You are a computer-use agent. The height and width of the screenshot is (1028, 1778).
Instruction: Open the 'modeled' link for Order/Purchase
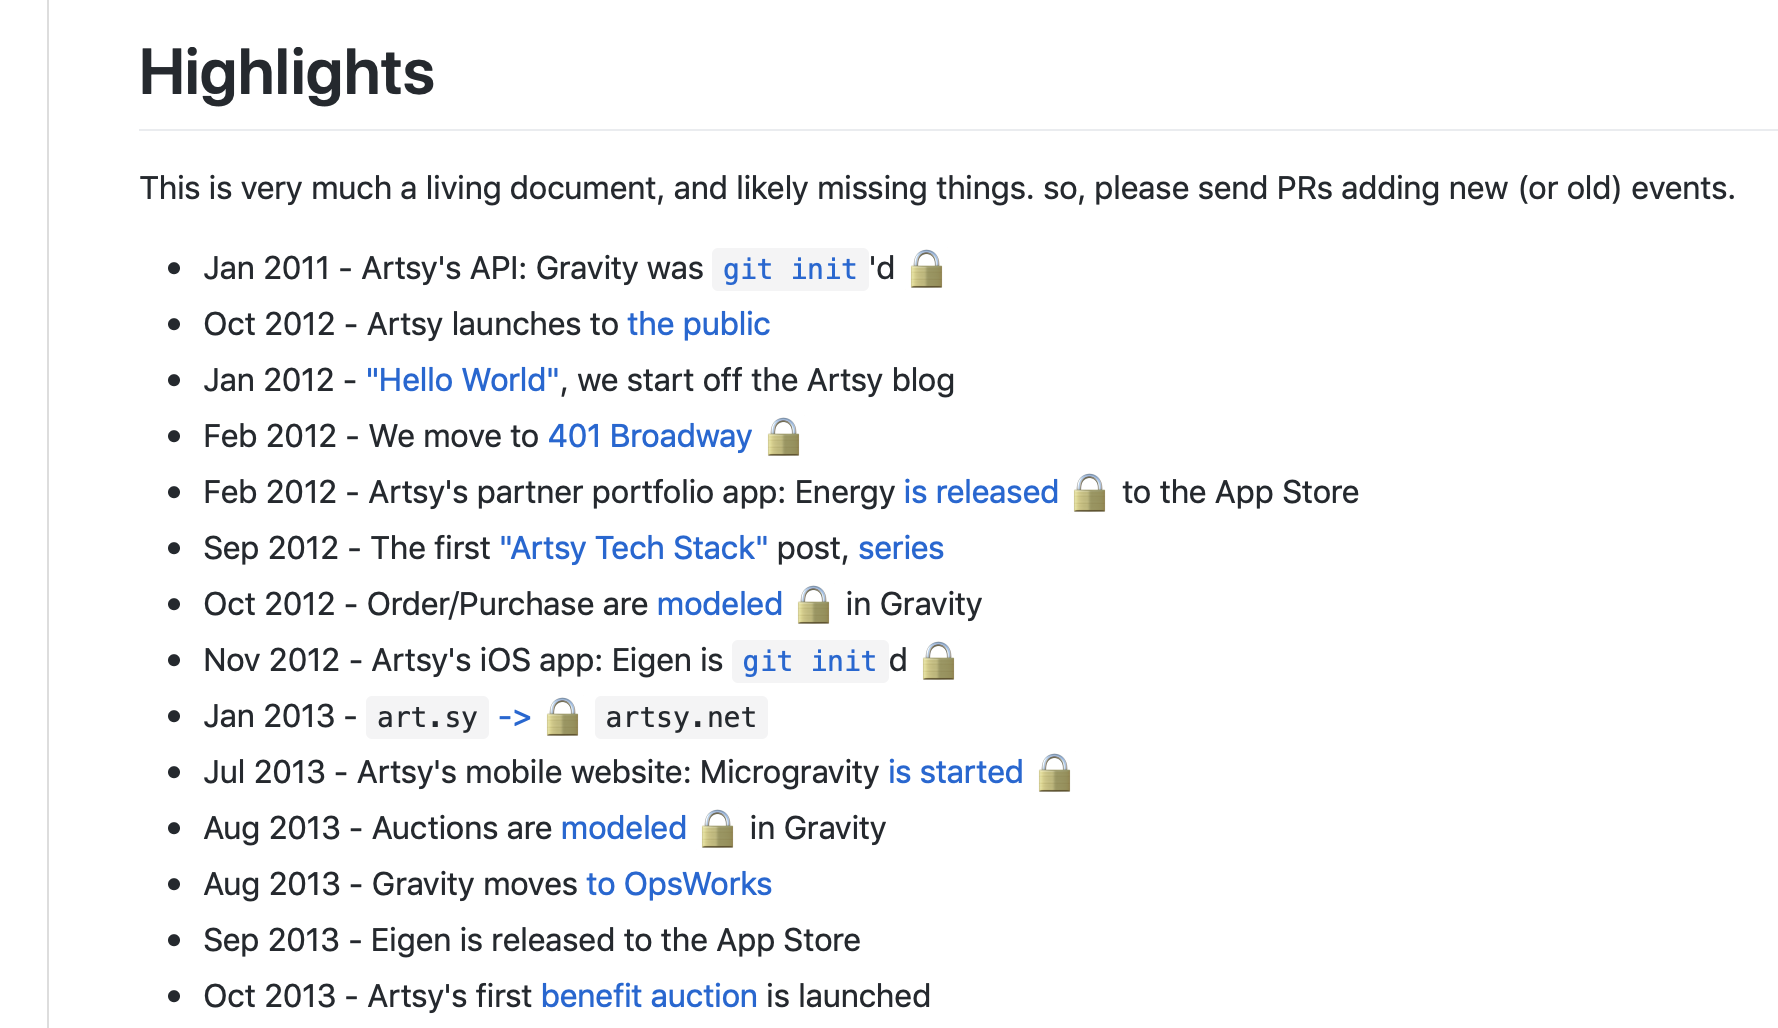click(720, 604)
